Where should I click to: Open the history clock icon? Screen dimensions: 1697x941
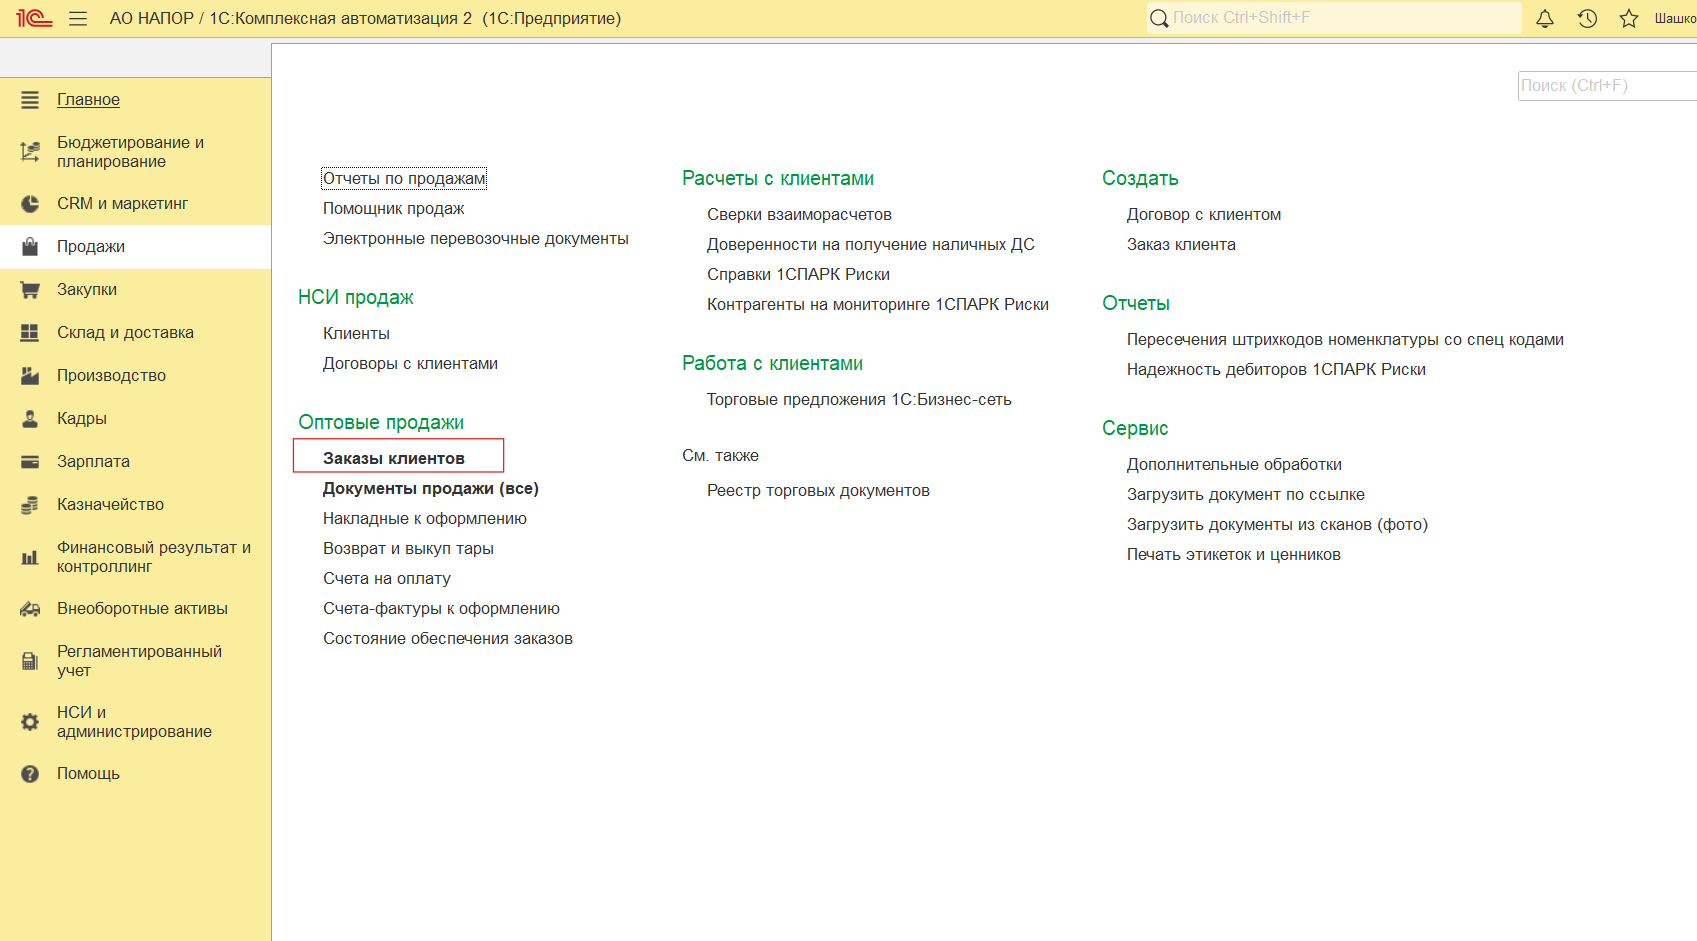click(x=1587, y=18)
